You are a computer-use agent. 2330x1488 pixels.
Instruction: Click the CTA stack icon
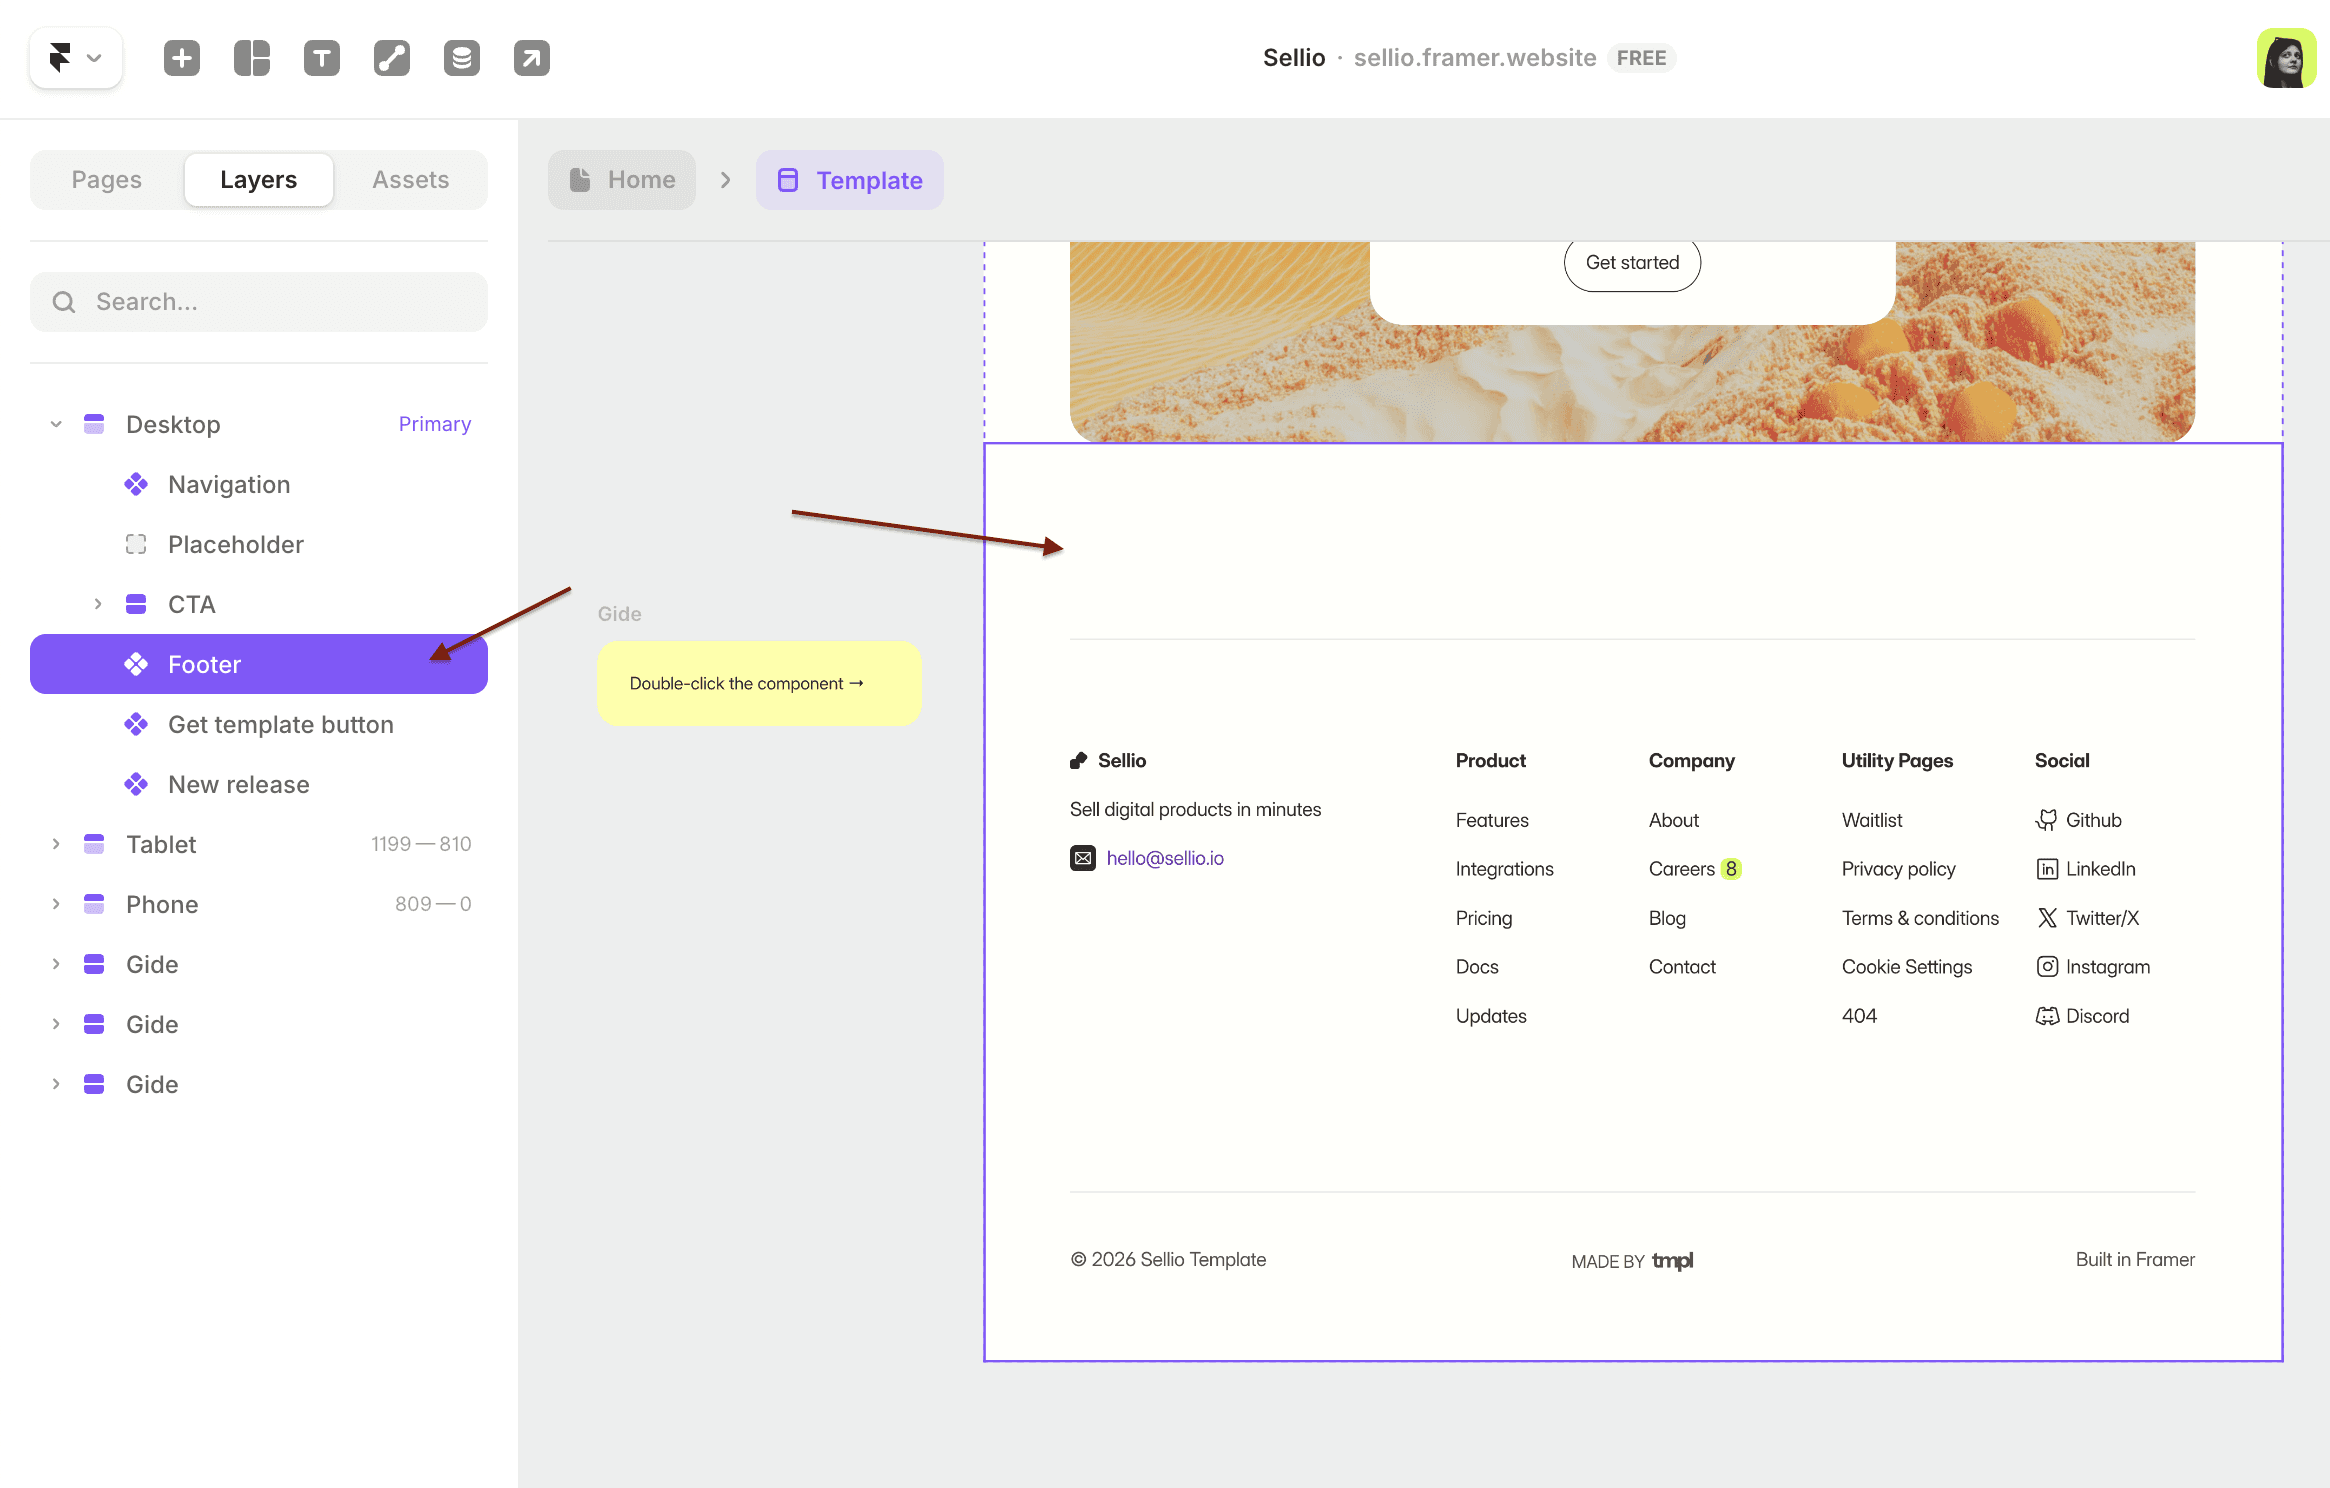[136, 604]
